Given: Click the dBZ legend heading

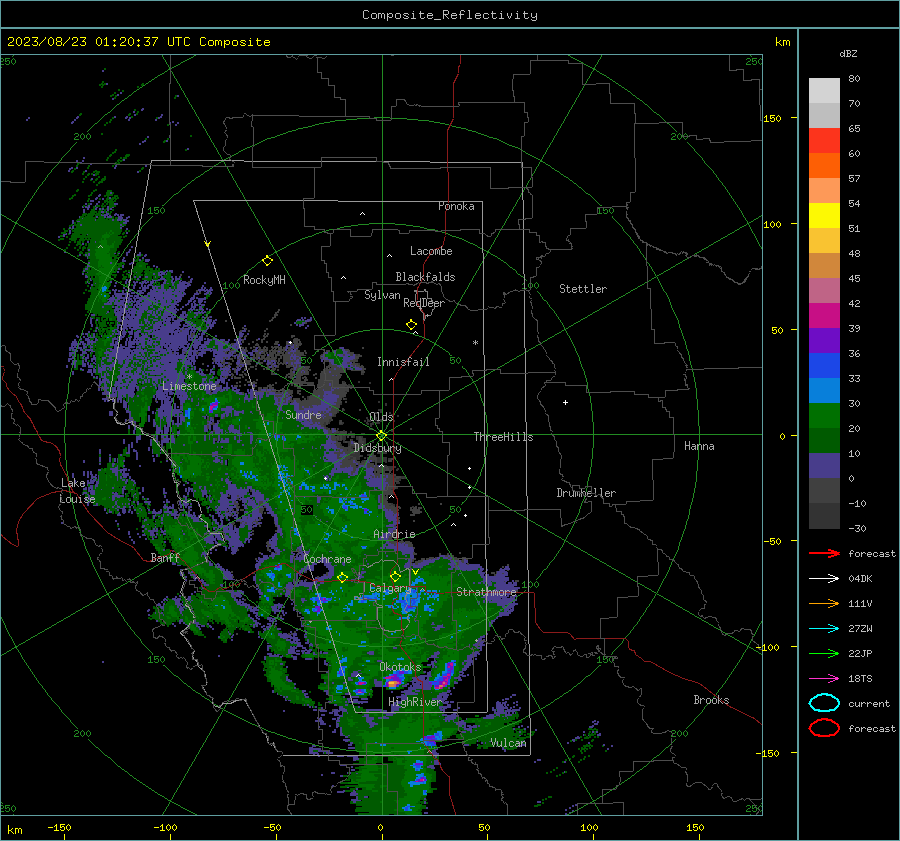Looking at the screenshot, I should click(848, 53).
